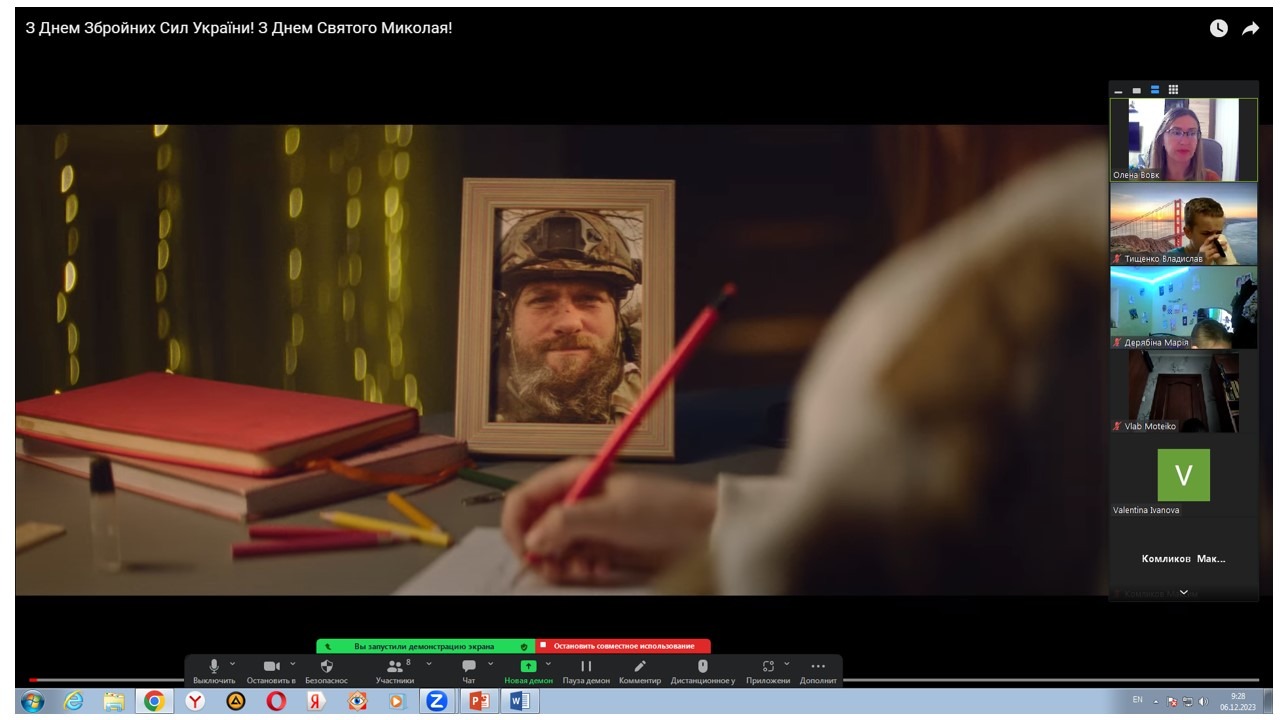
Task: Open the Безопасность shield icon
Action: click(326, 667)
